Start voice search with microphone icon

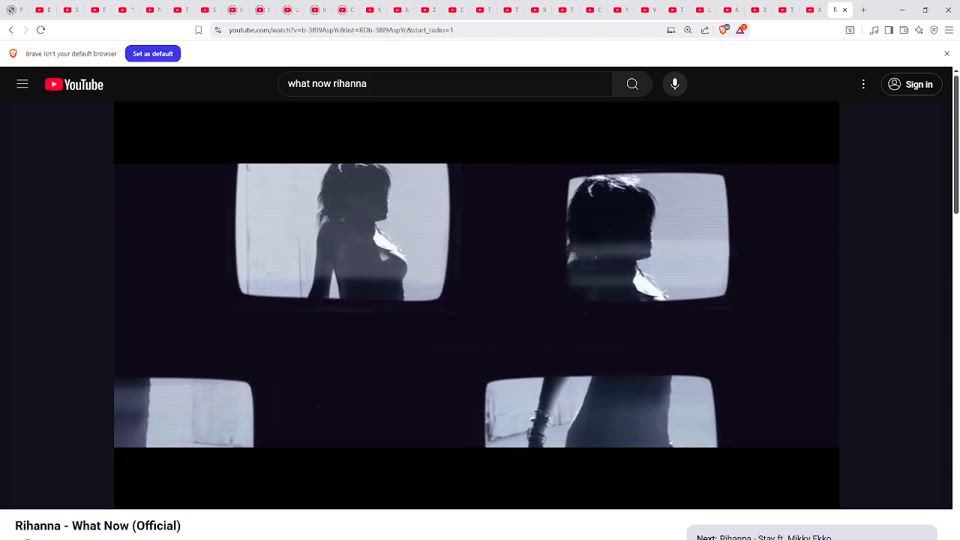coord(675,84)
